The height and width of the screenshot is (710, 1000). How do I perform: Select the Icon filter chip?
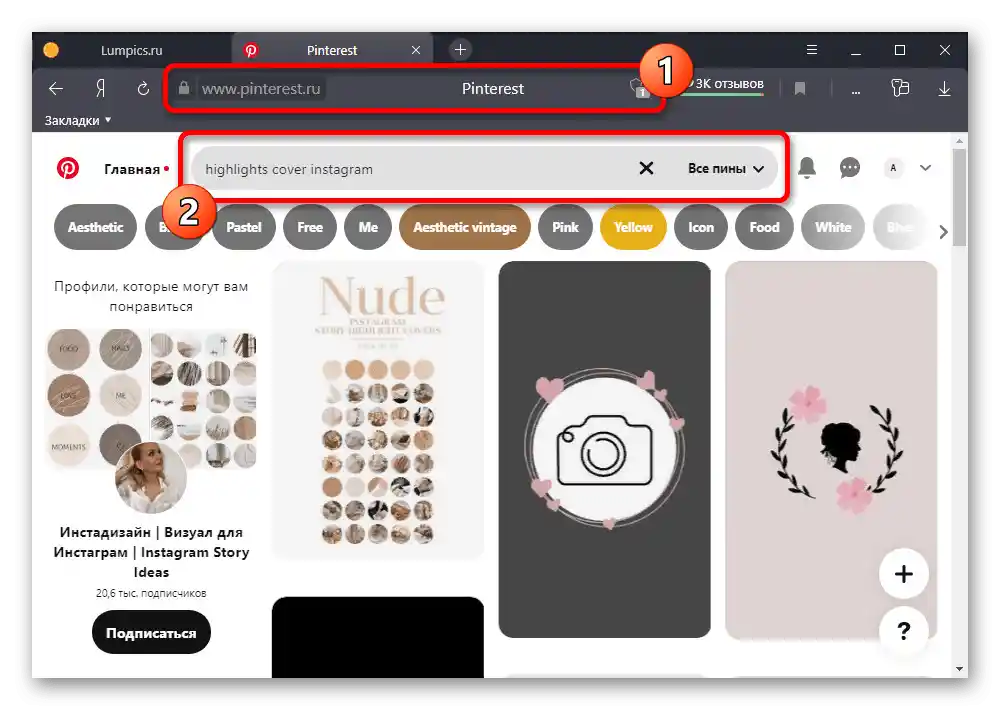click(701, 227)
